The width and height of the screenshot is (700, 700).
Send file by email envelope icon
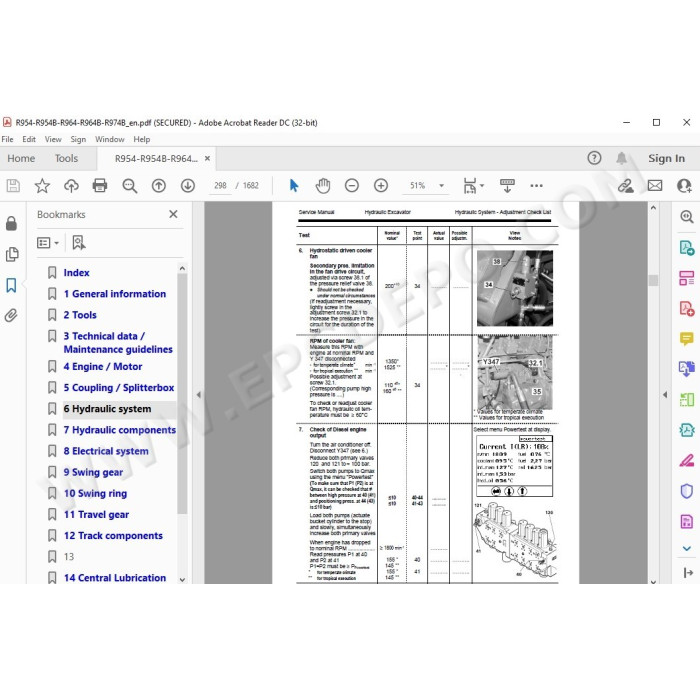click(x=654, y=185)
